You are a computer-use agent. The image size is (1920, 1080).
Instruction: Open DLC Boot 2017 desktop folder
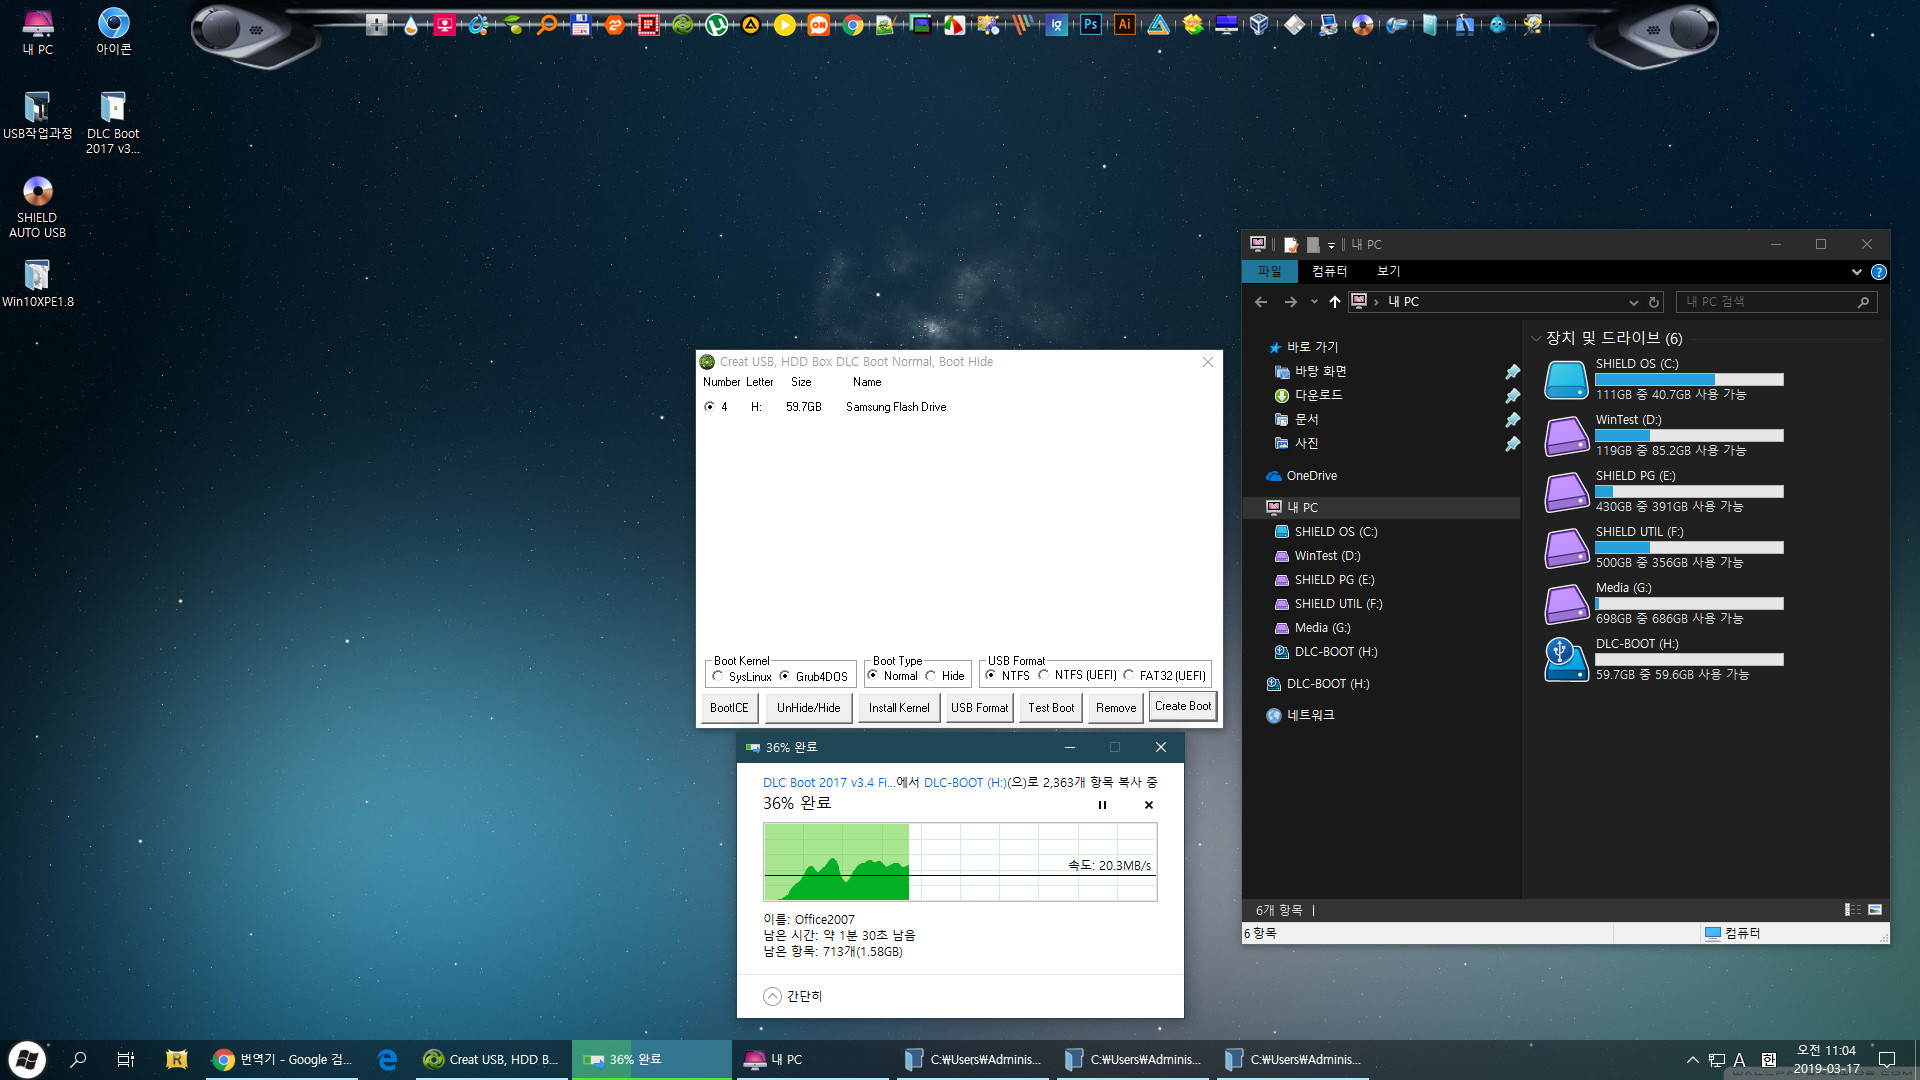[x=113, y=122]
